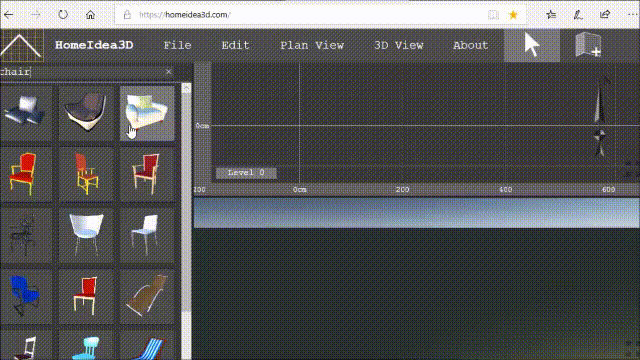Share this page from the browser
The width and height of the screenshot is (640, 360).
coord(605,15)
